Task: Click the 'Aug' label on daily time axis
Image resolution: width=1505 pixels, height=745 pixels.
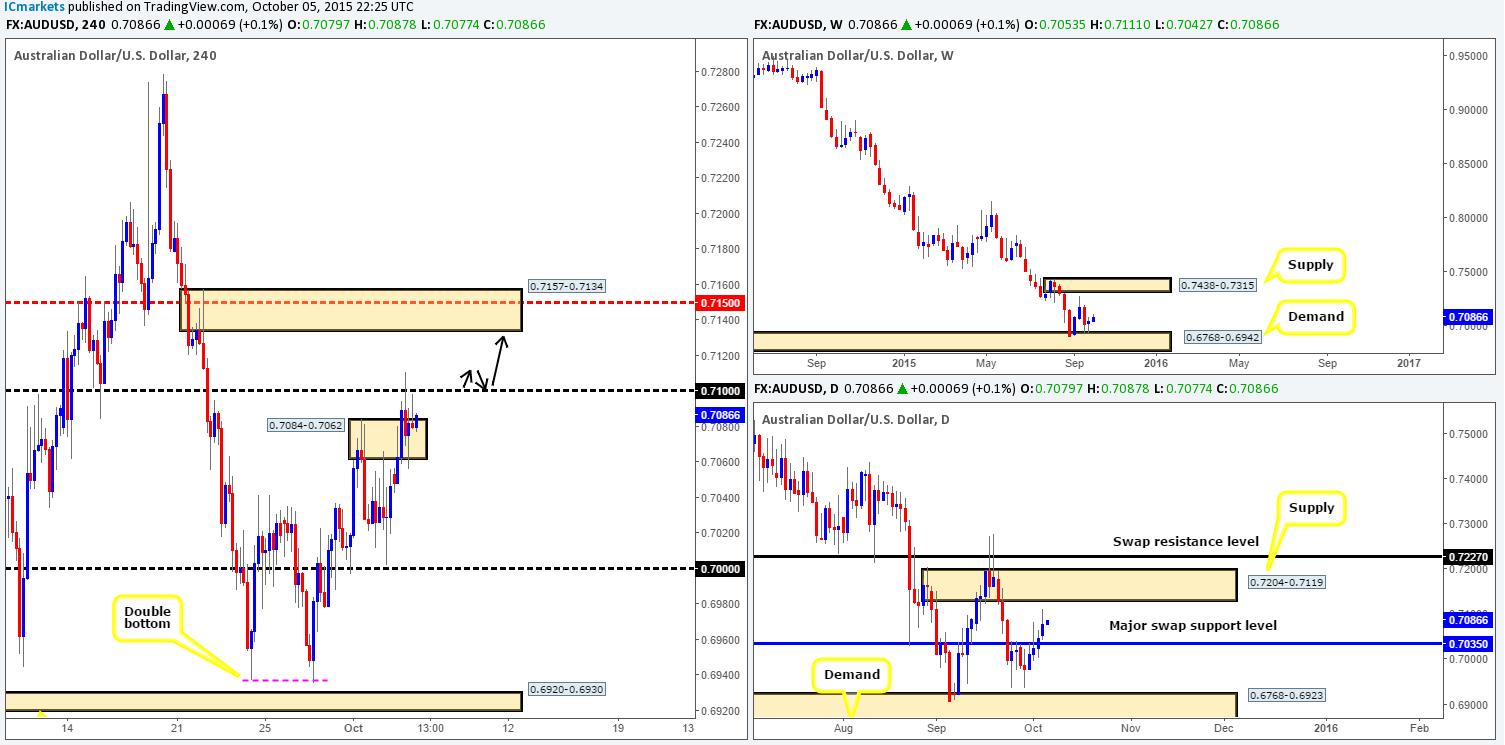Action: coord(842,730)
